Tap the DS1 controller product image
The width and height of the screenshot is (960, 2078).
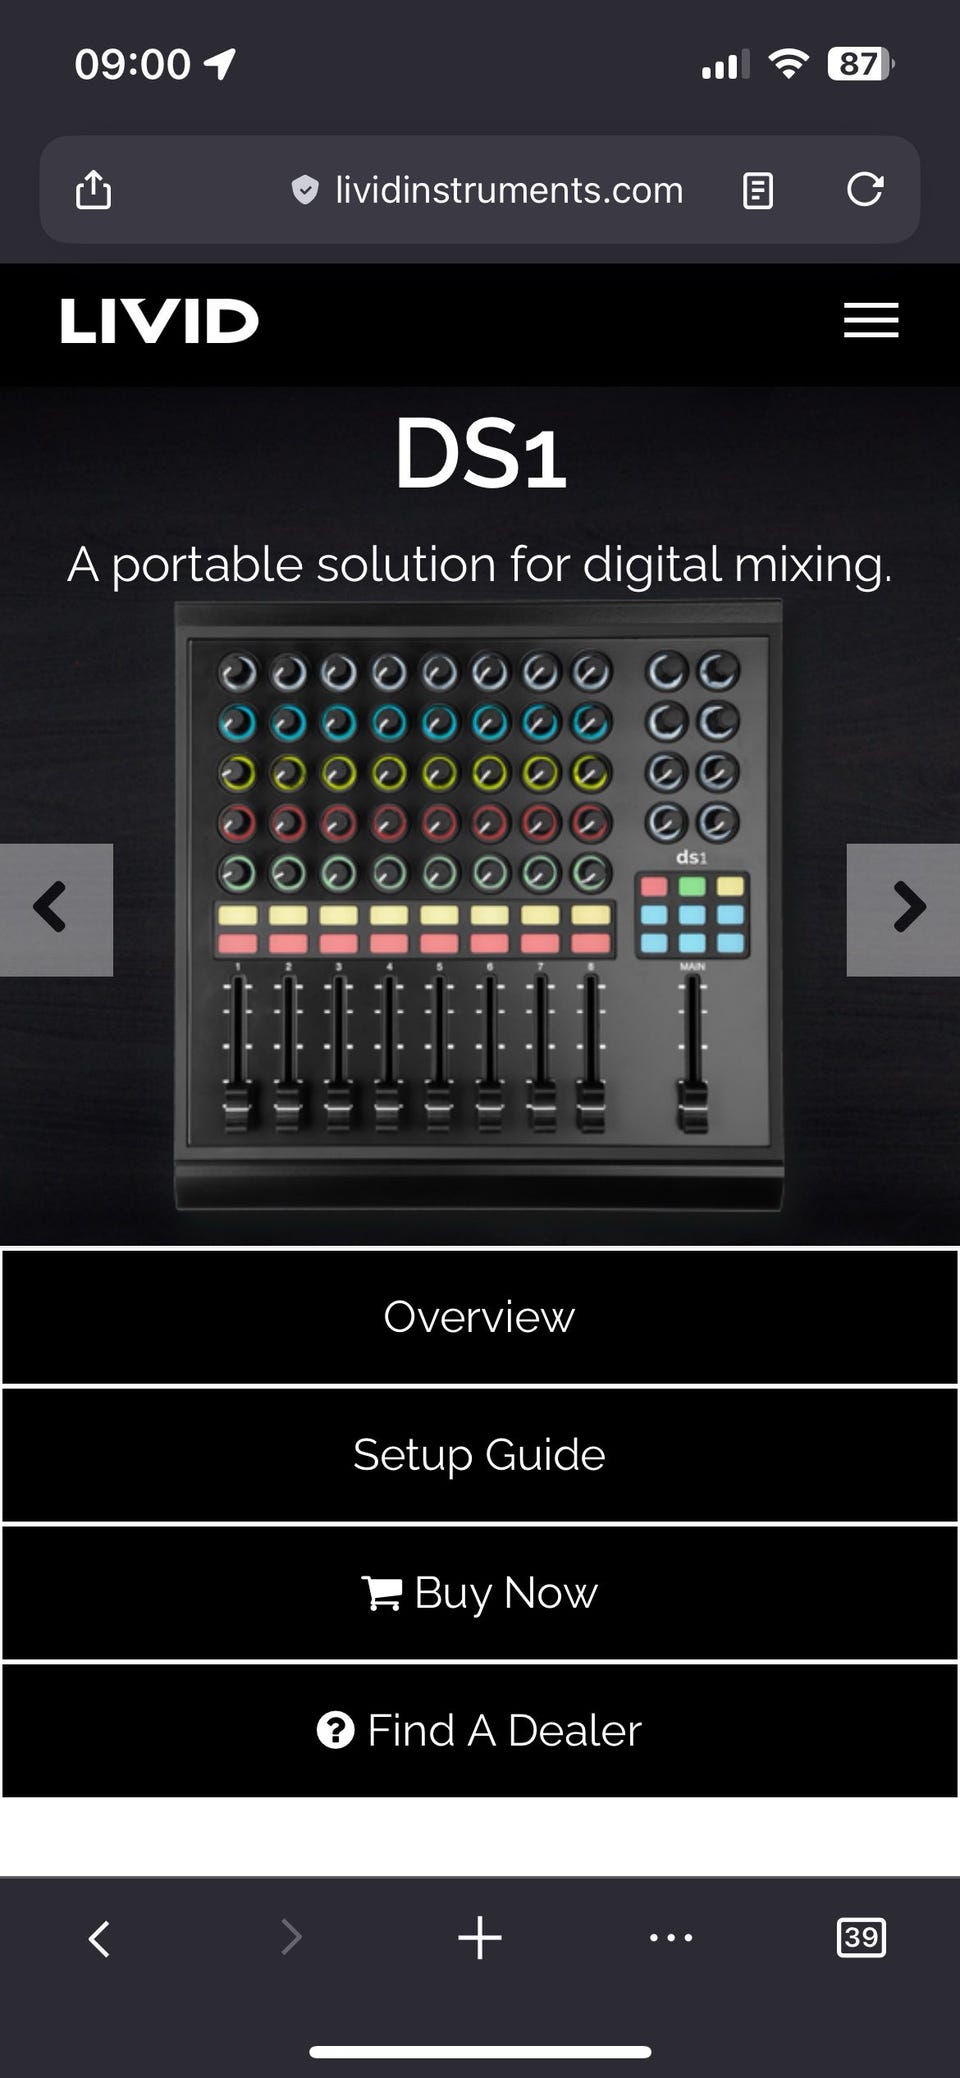click(x=479, y=906)
